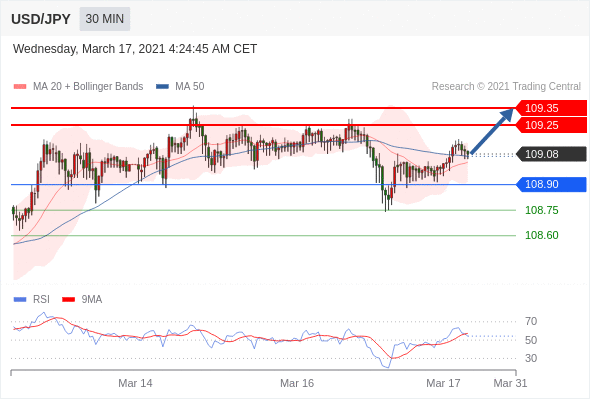This screenshot has width=590, height=400.
Task: Click the Mar 17 date axis label
Action: pyautogui.click(x=443, y=383)
